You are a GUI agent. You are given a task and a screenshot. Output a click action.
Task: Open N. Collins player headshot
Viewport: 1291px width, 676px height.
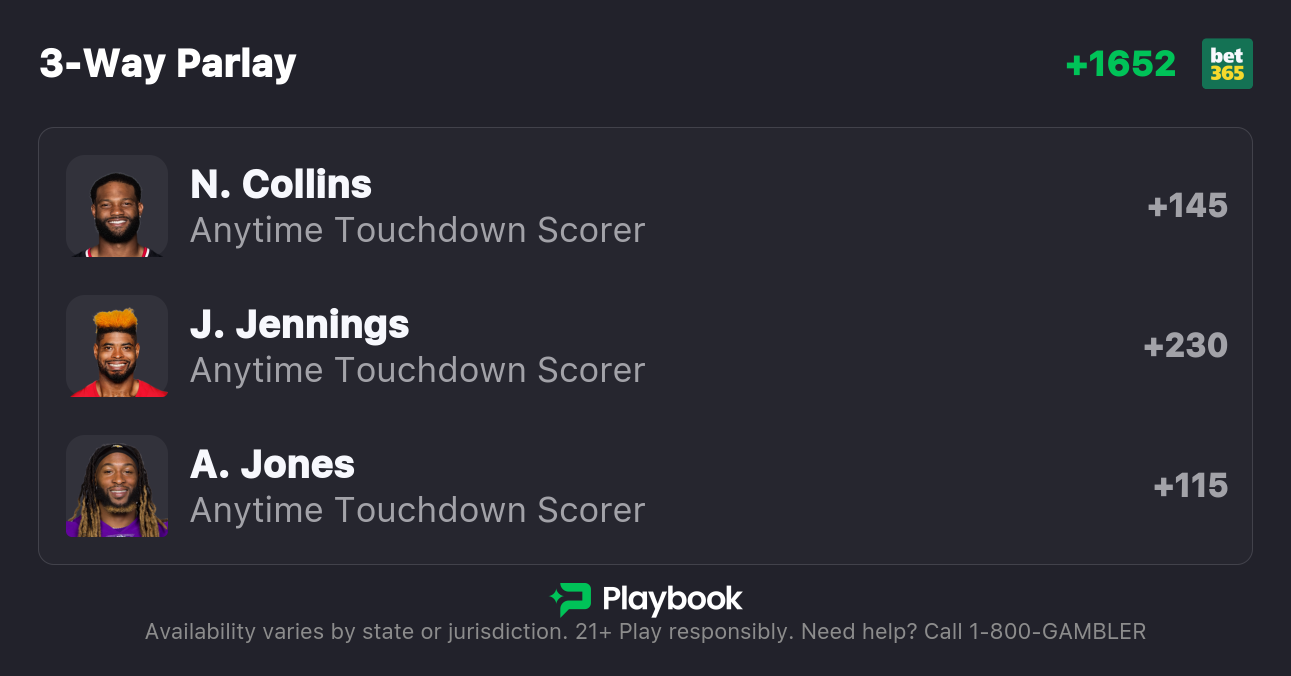[x=117, y=206]
